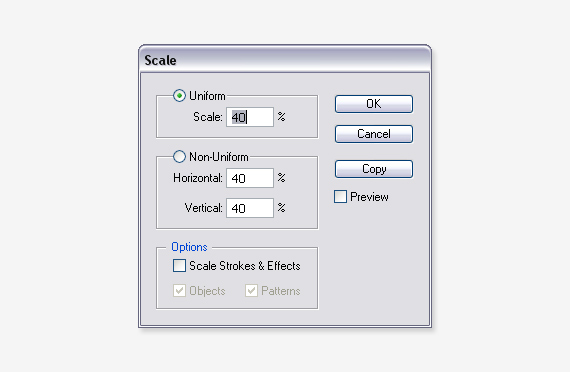This screenshot has width=570, height=372.
Task: Click the Options group heading
Action: [x=189, y=247]
